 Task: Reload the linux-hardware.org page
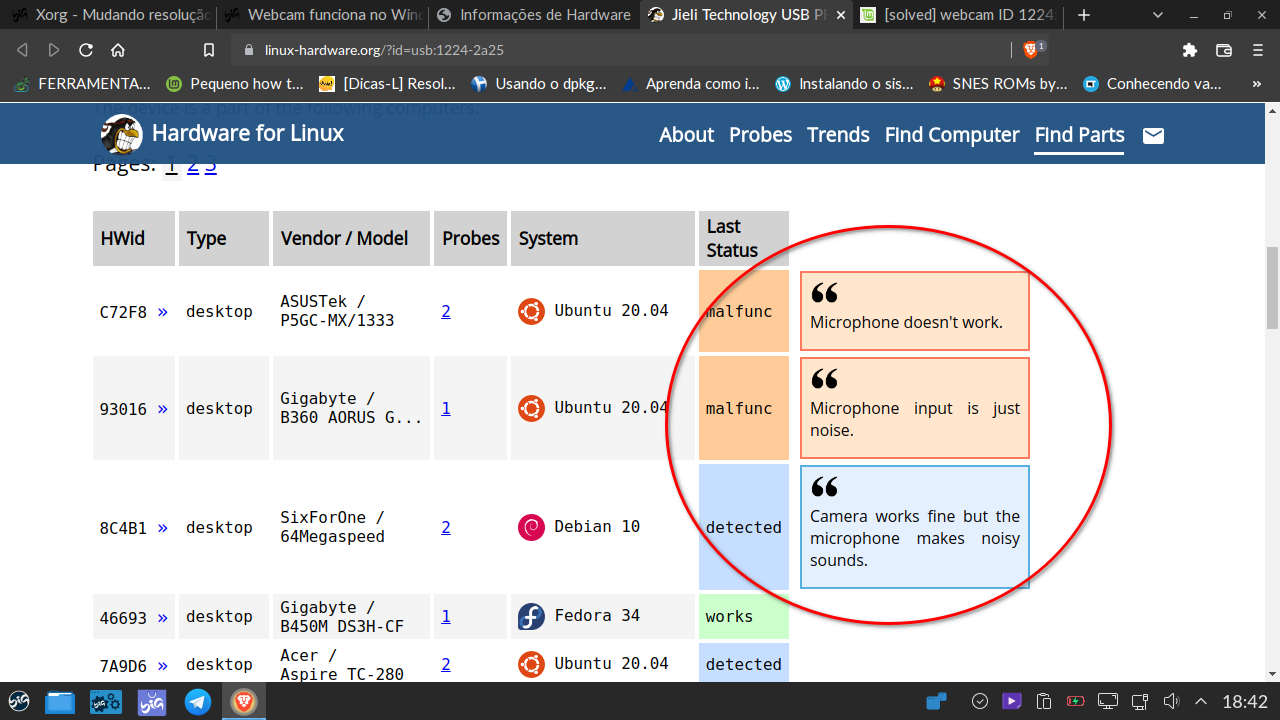tap(86, 50)
